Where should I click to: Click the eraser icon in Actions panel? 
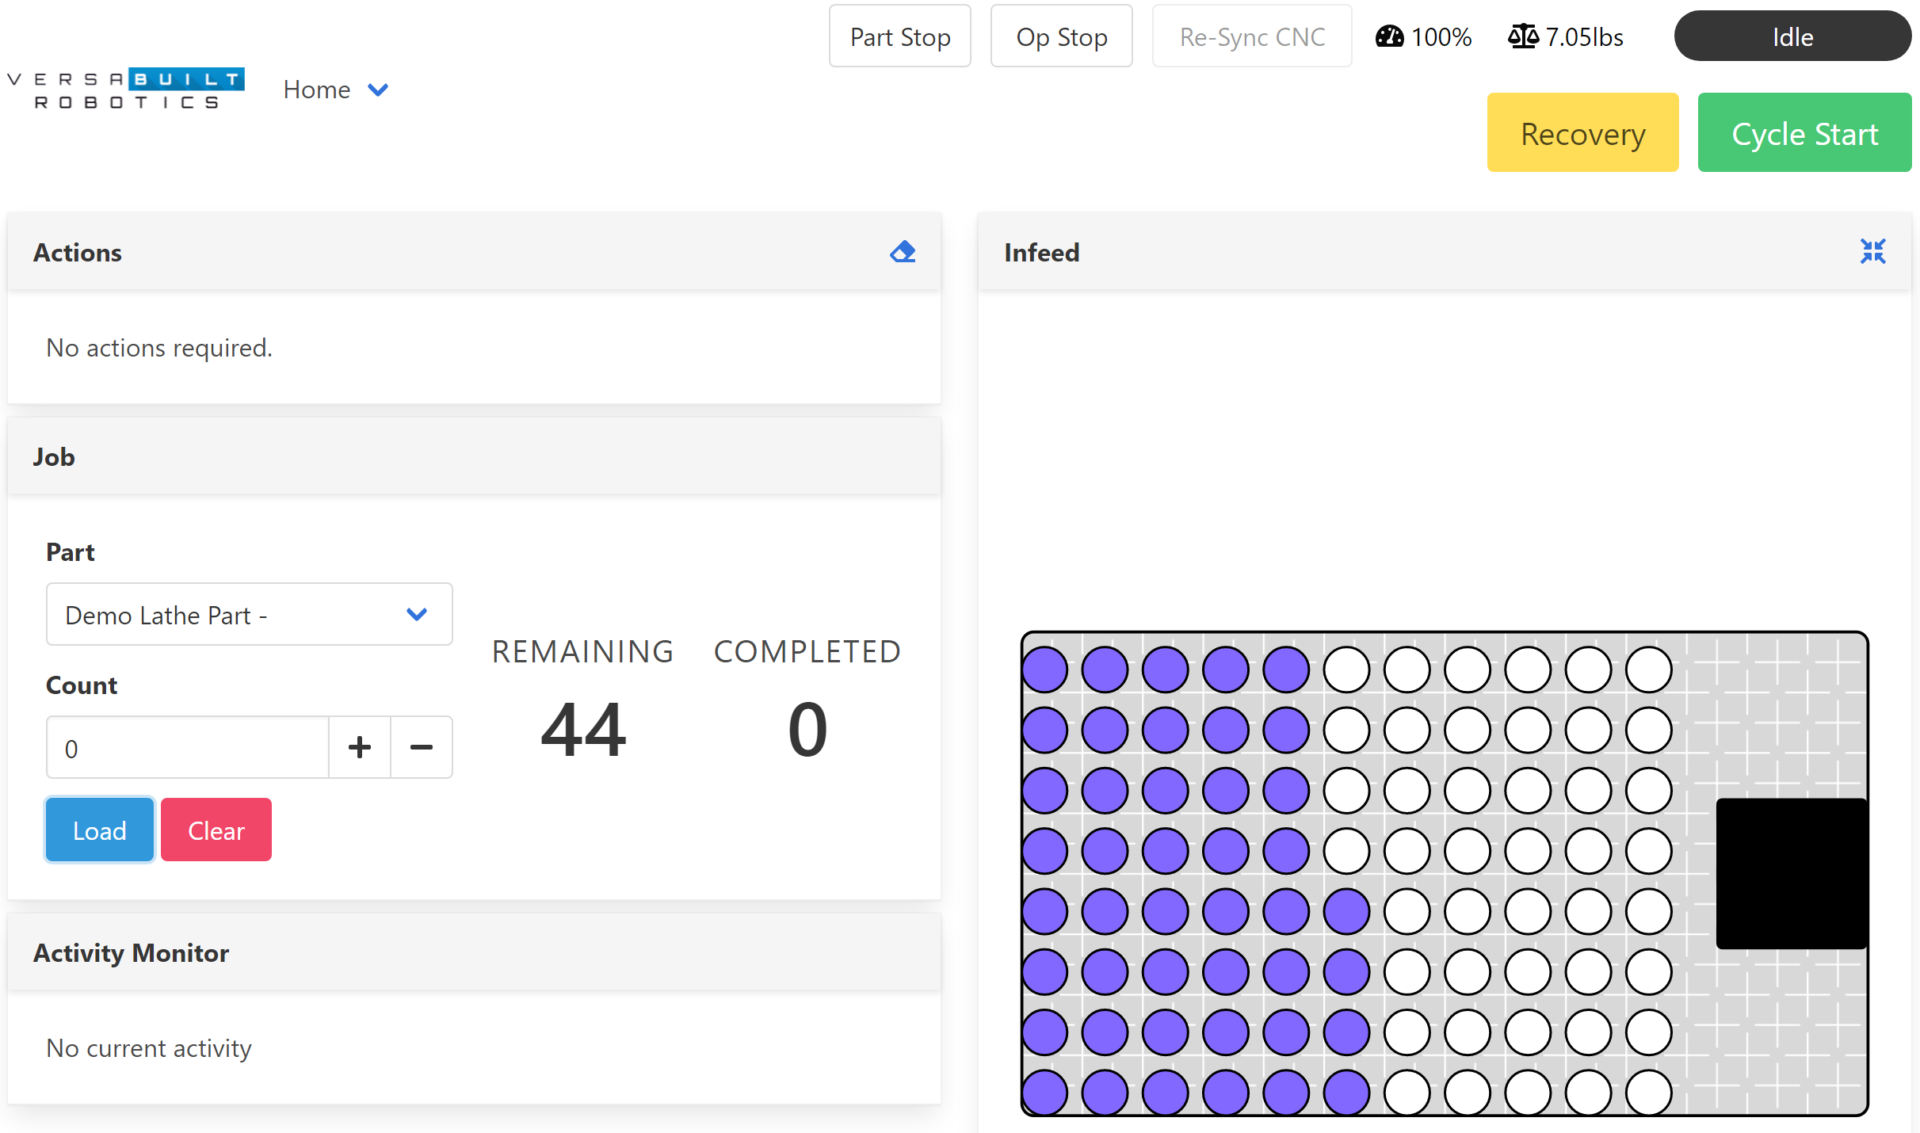pyautogui.click(x=902, y=252)
